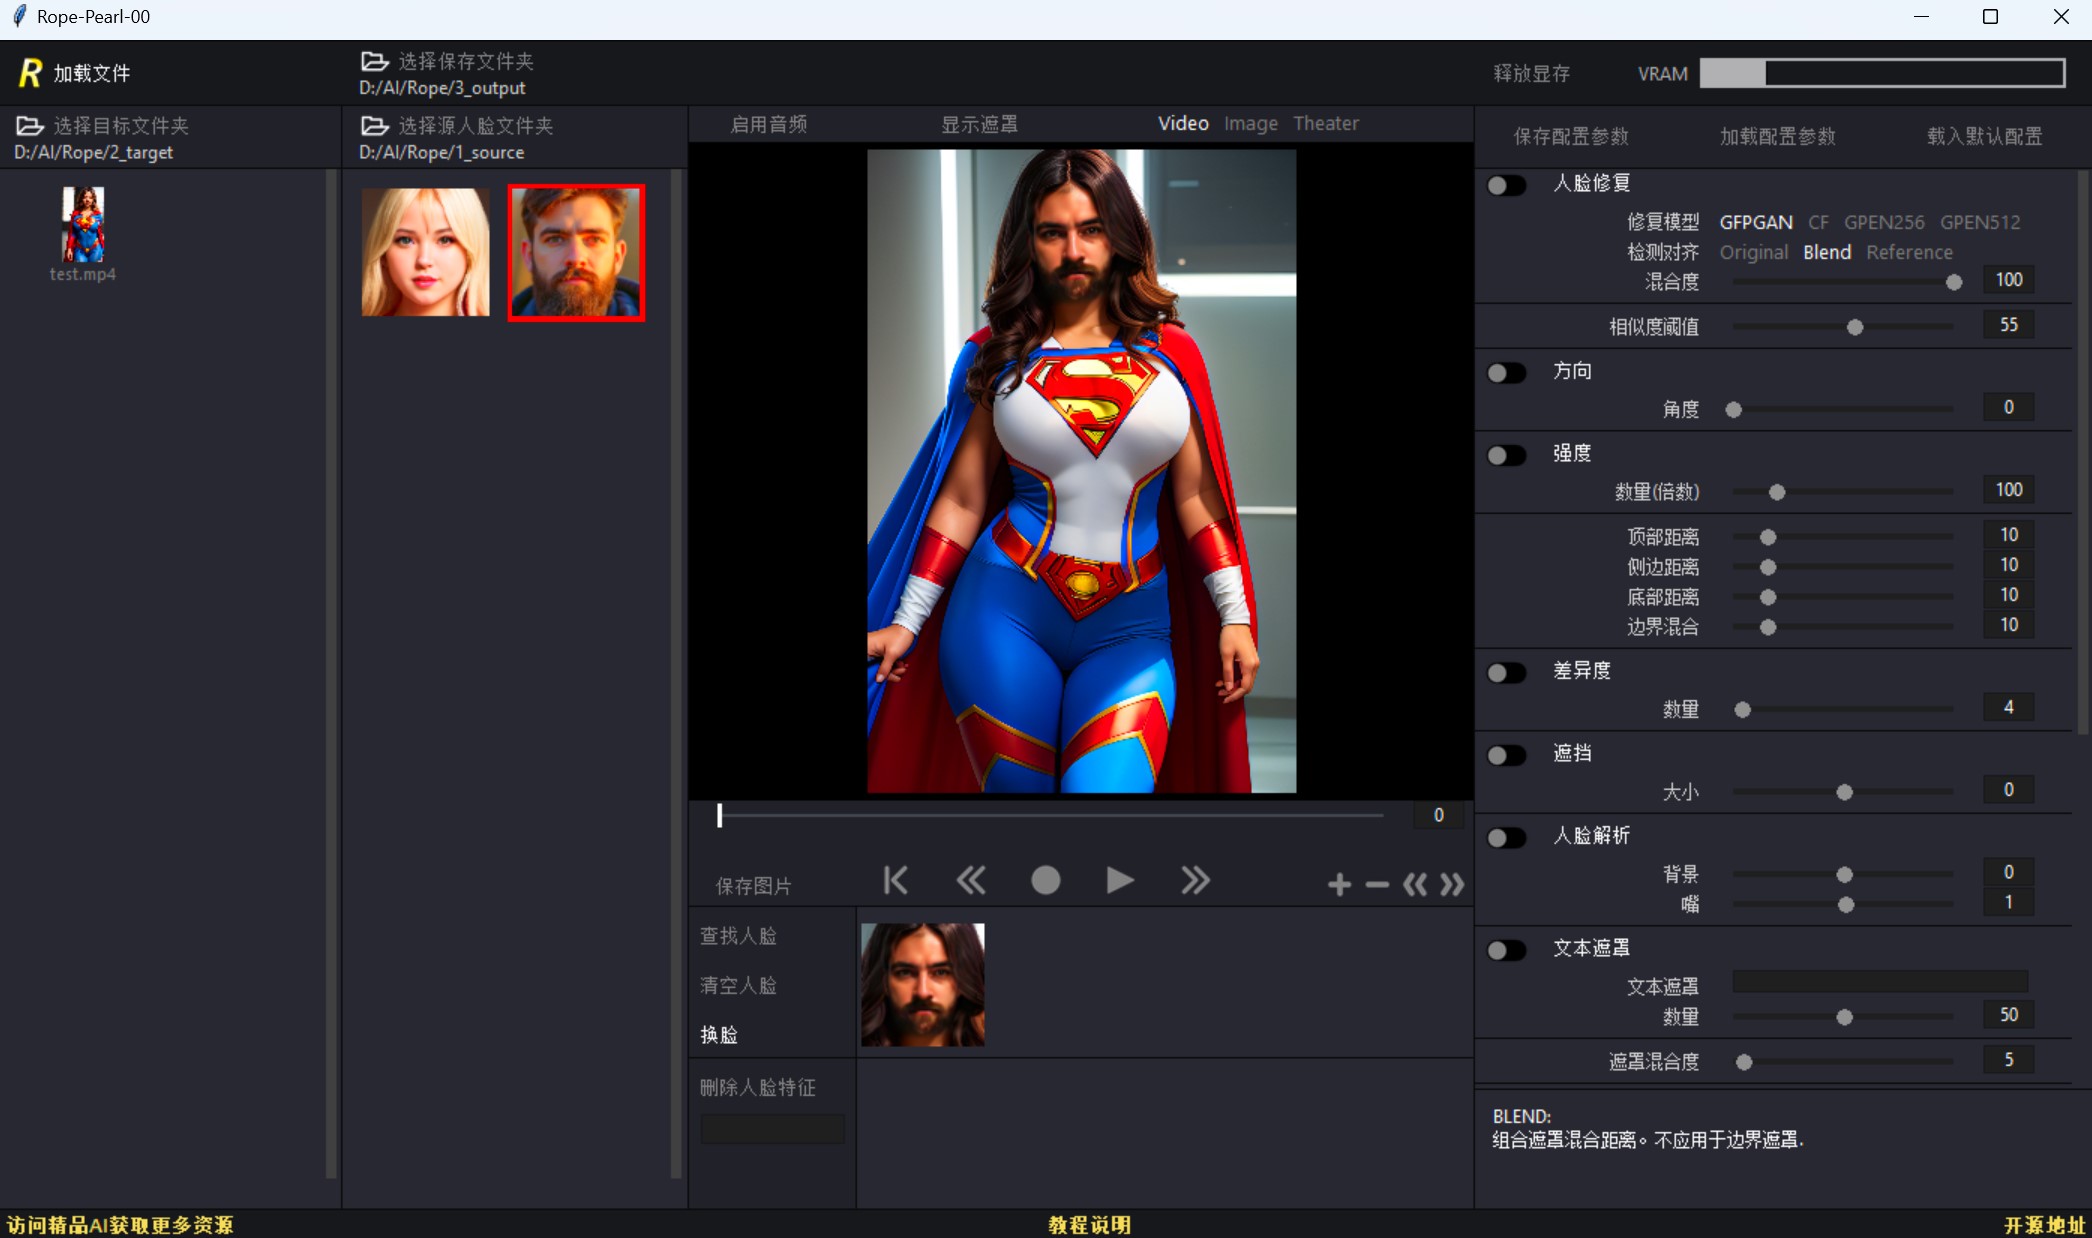Toggle 强度 strength switch
This screenshot has width=2092, height=1238.
1506,455
